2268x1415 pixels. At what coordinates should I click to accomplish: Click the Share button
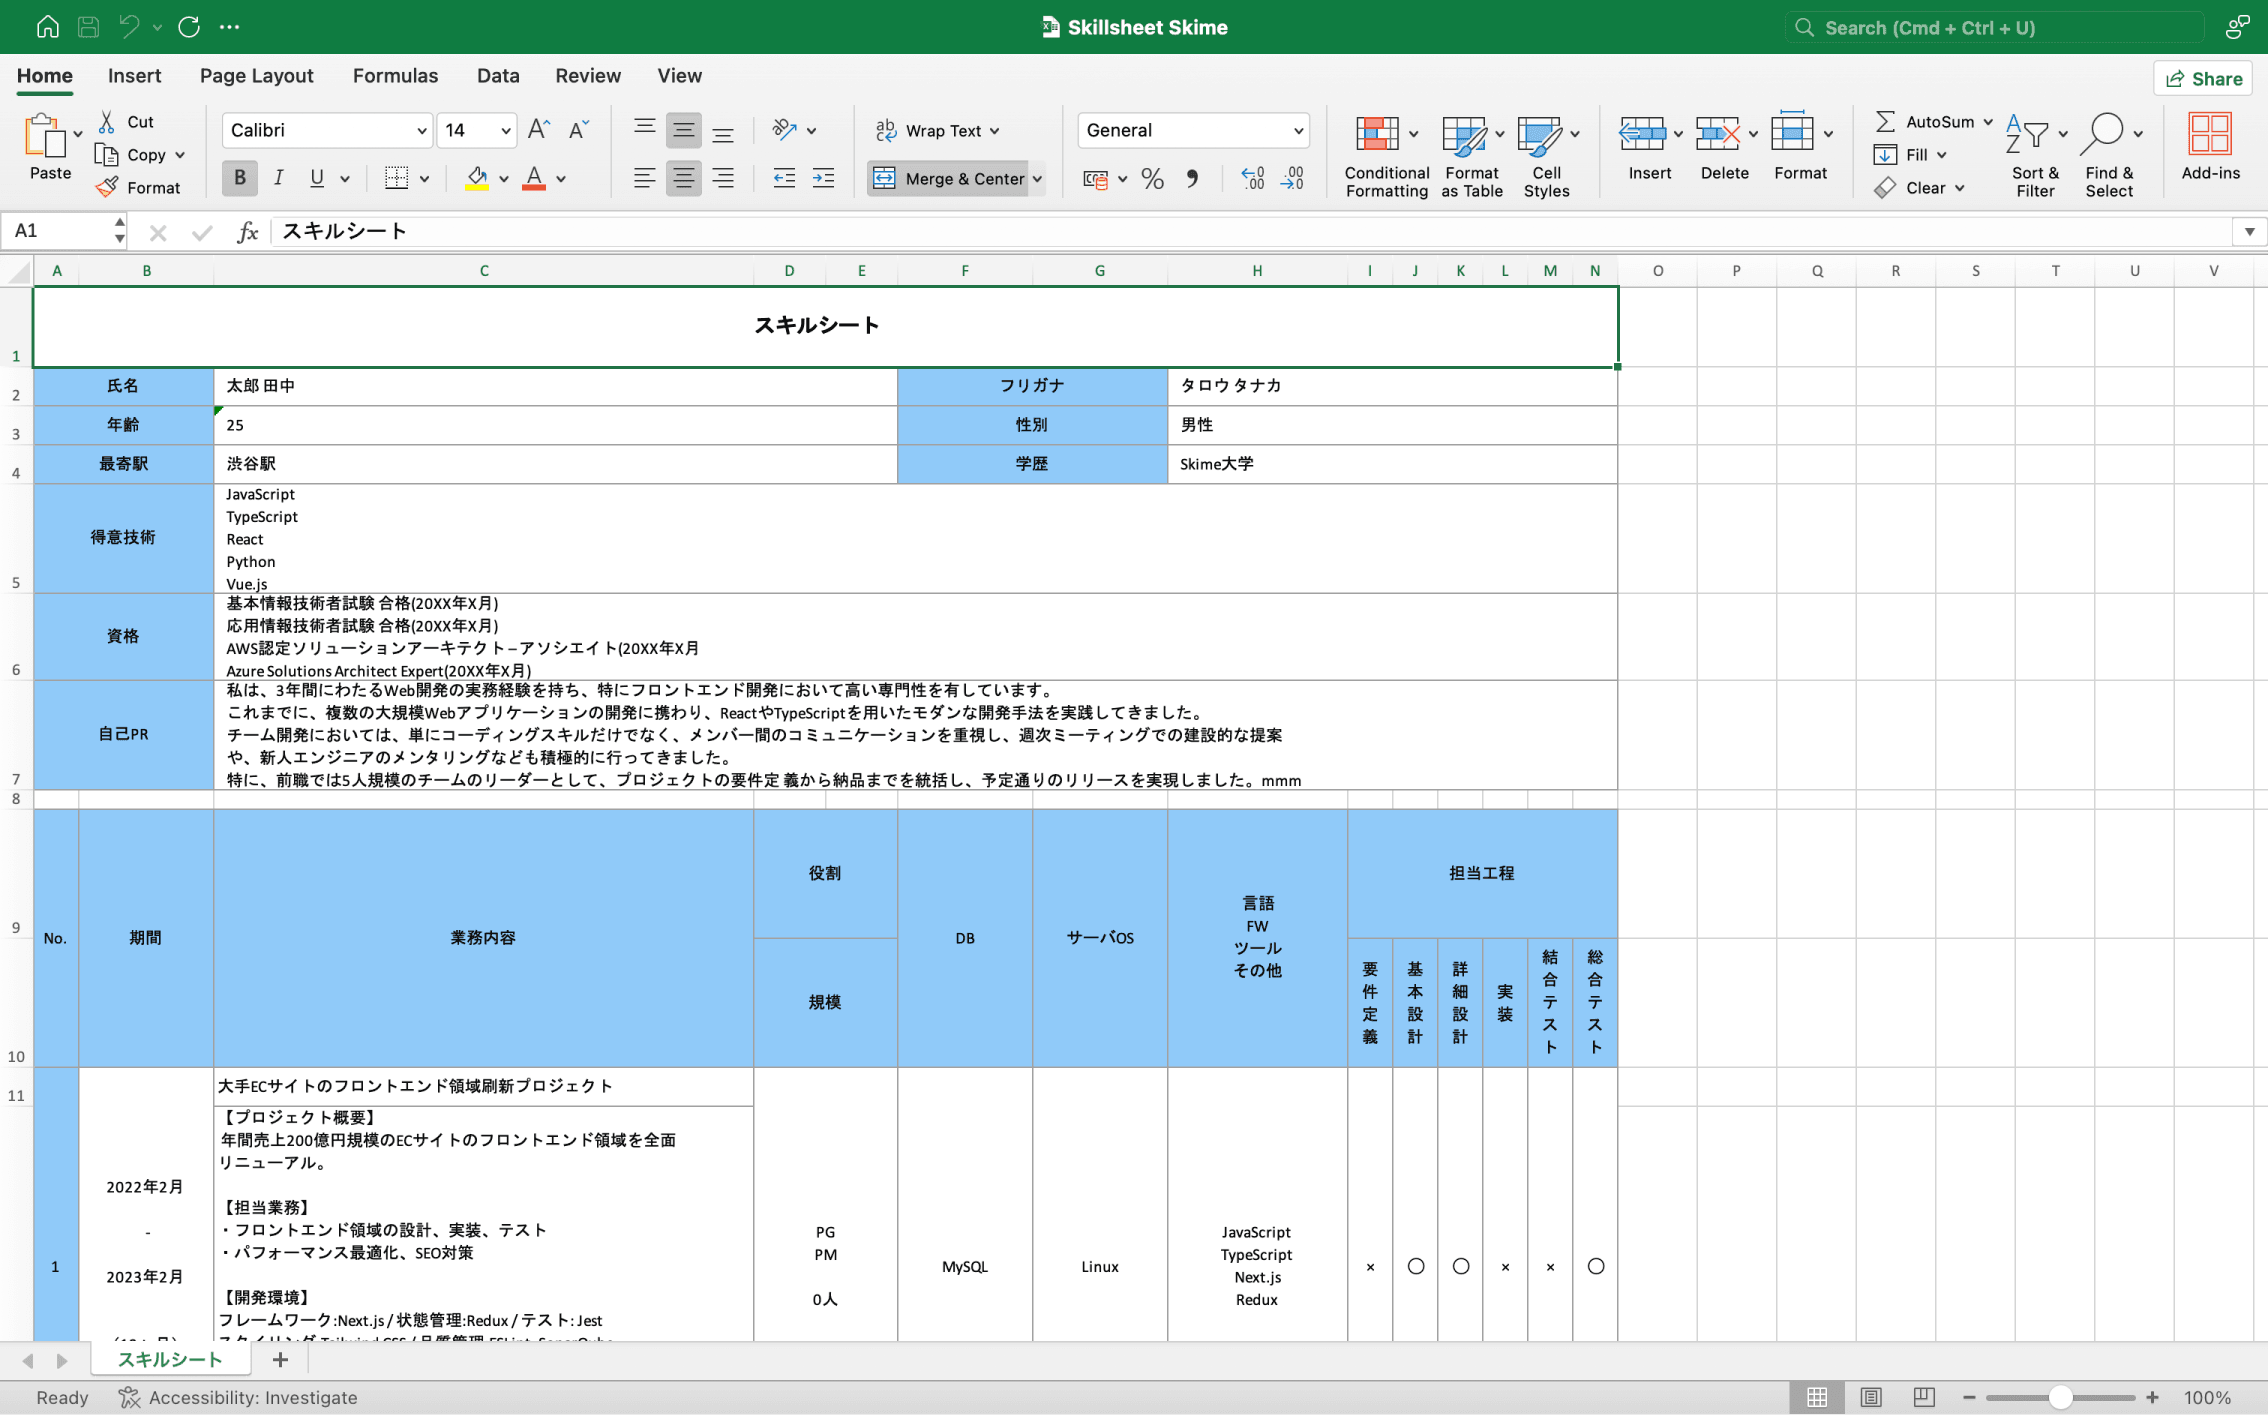(2204, 79)
